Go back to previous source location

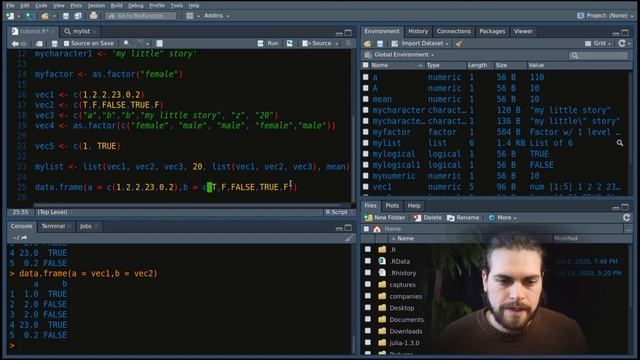point(15,43)
